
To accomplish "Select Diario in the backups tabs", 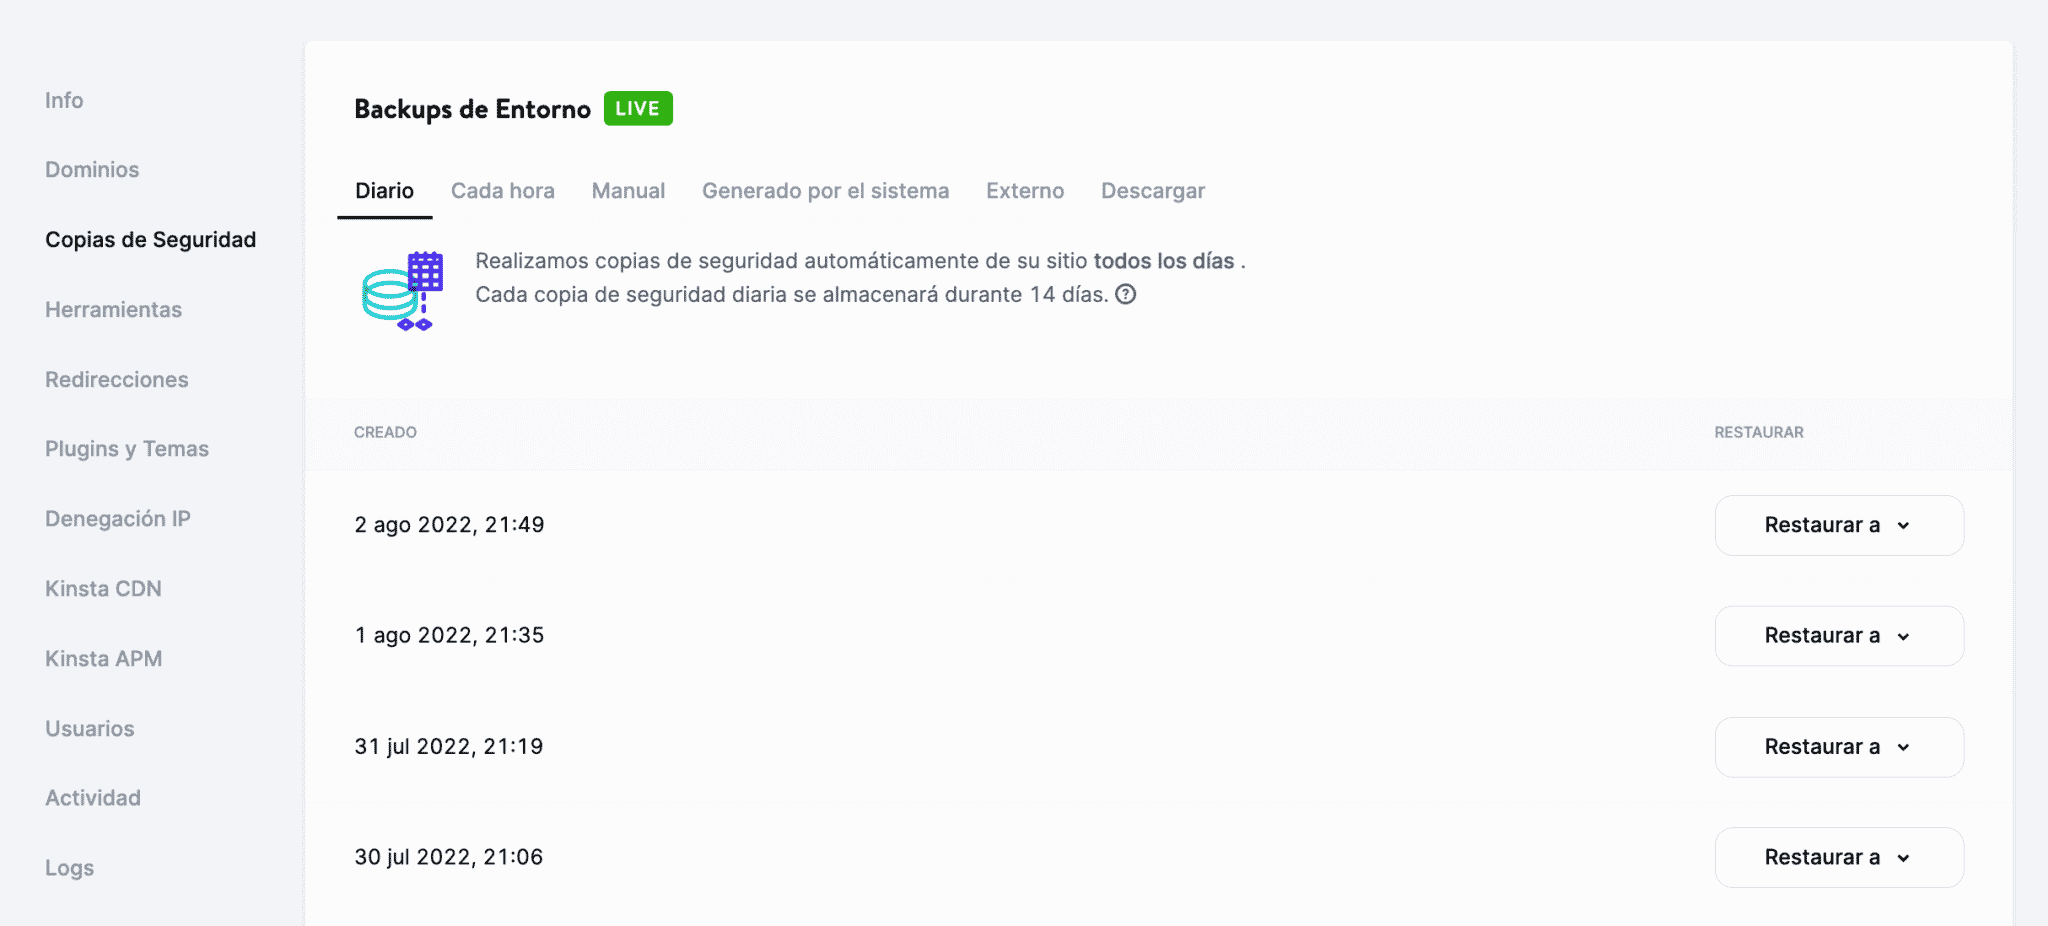I will point(384,190).
